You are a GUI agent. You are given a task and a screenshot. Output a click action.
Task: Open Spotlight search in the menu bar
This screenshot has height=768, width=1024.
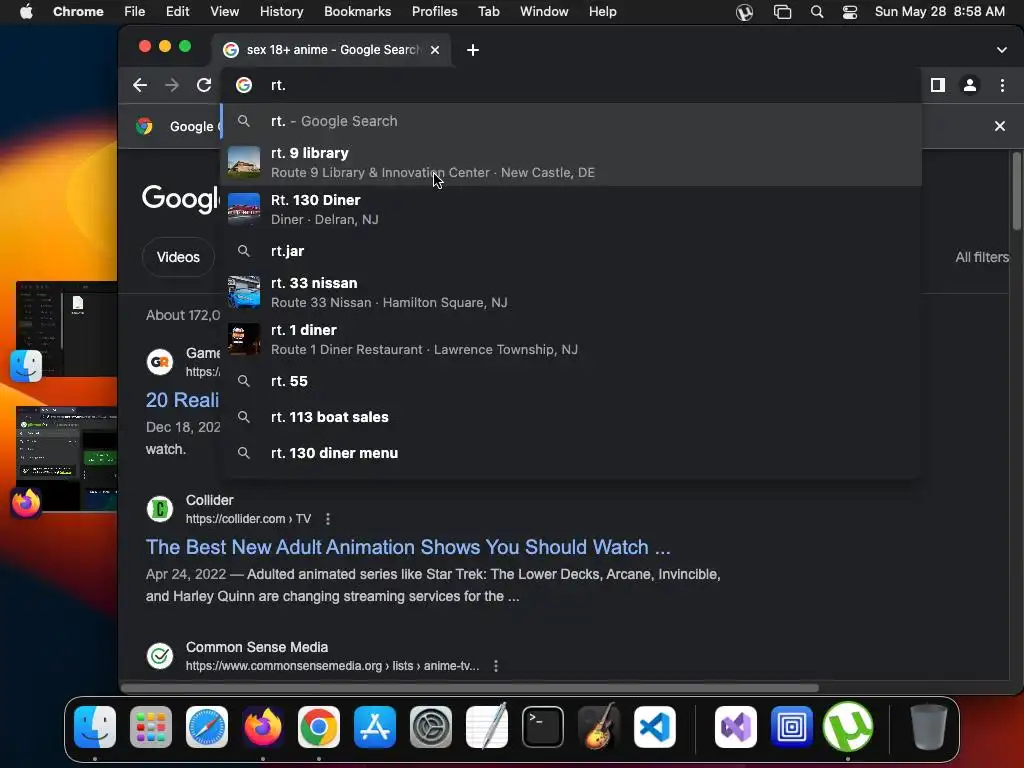(816, 12)
